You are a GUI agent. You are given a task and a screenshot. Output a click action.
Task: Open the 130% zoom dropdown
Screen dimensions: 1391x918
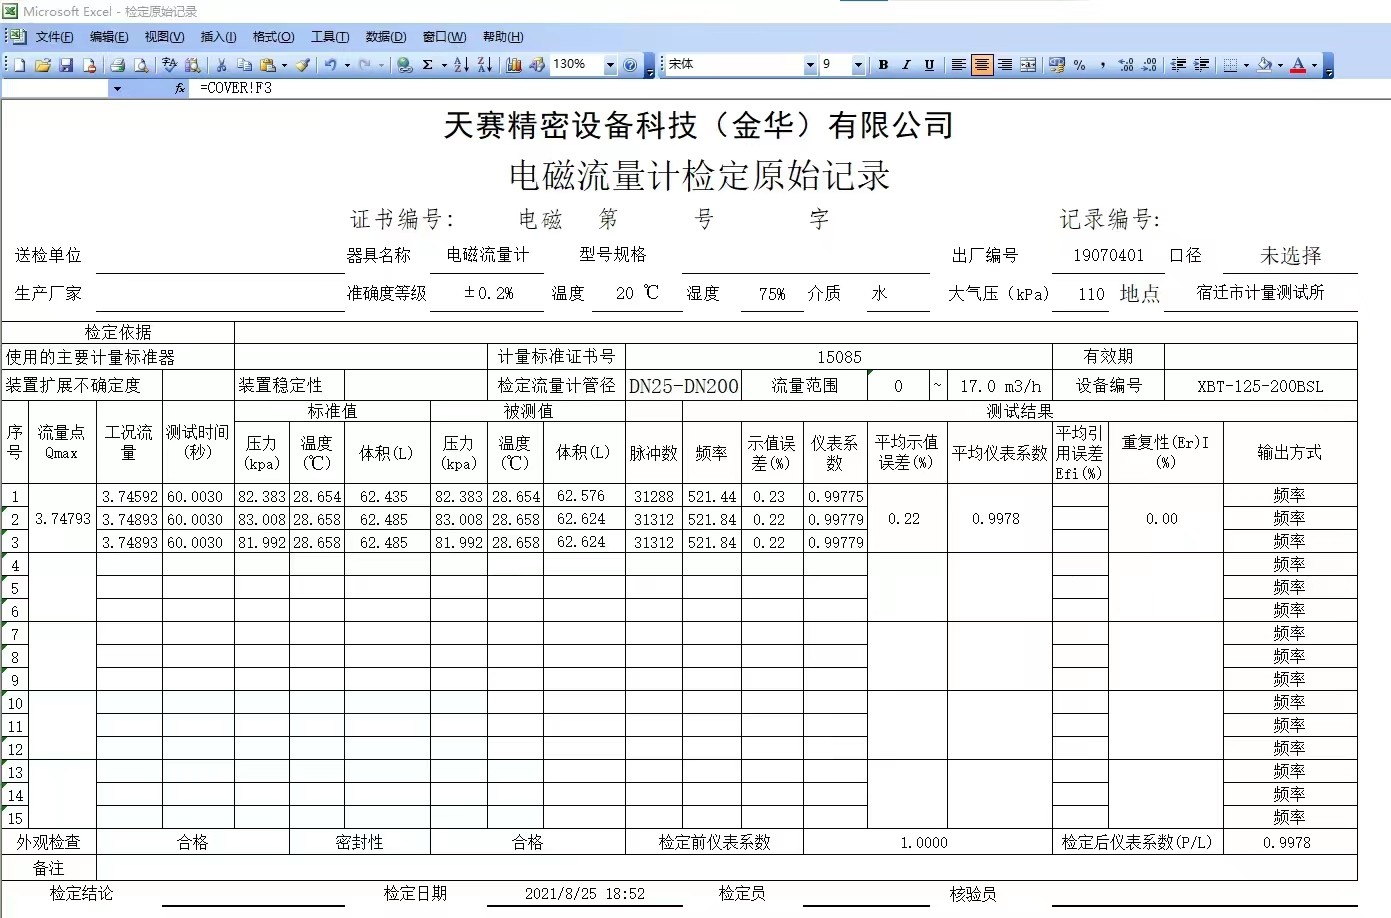[610, 65]
